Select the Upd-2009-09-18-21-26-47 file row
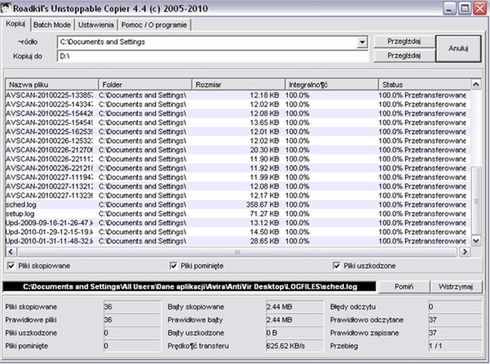The width and height of the screenshot is (490, 364). pyautogui.click(x=238, y=223)
